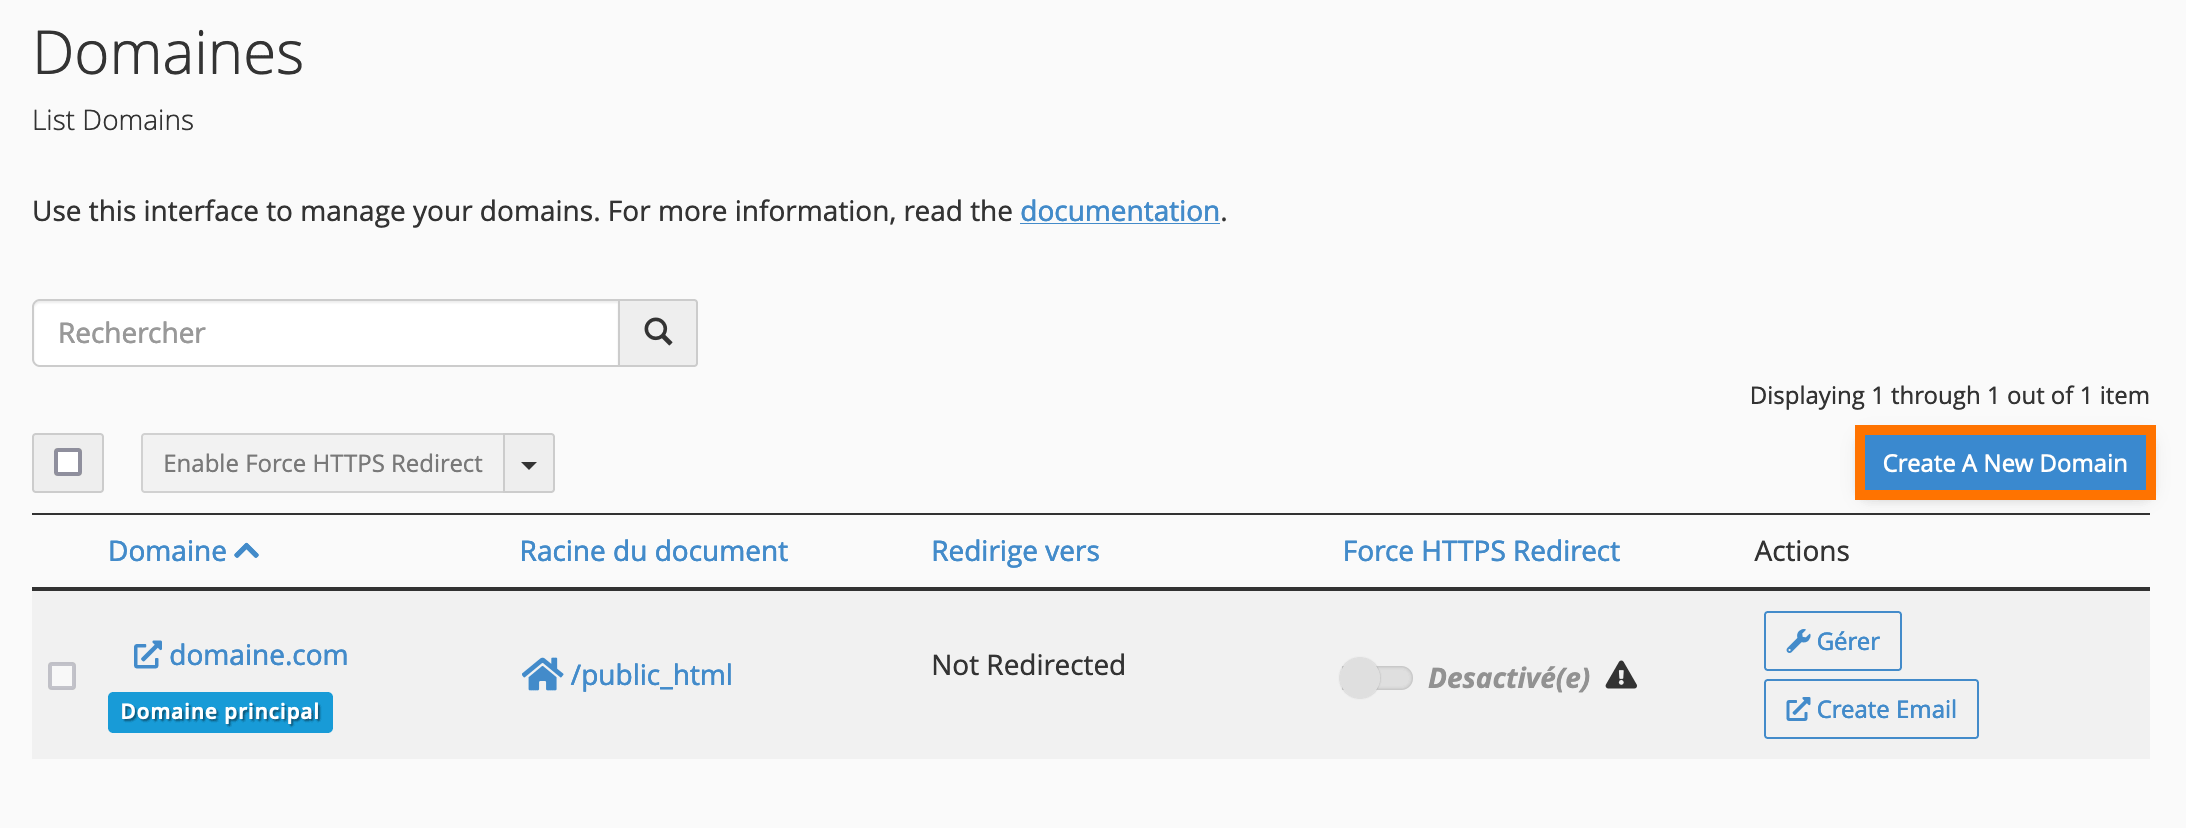This screenshot has height=828, width=2186.
Task: Sort by Racine du document column
Action: pos(654,551)
